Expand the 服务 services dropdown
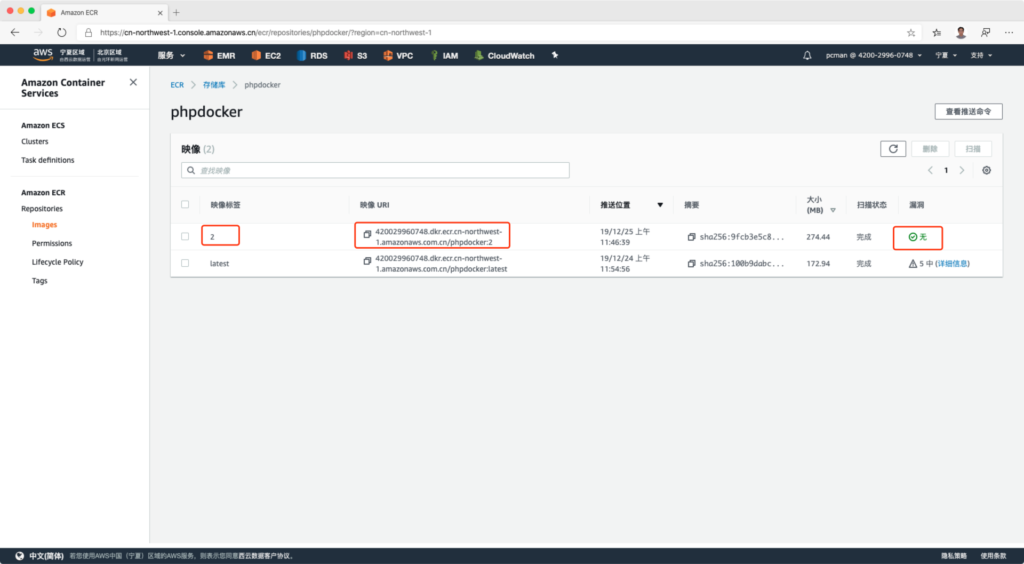 pos(171,56)
